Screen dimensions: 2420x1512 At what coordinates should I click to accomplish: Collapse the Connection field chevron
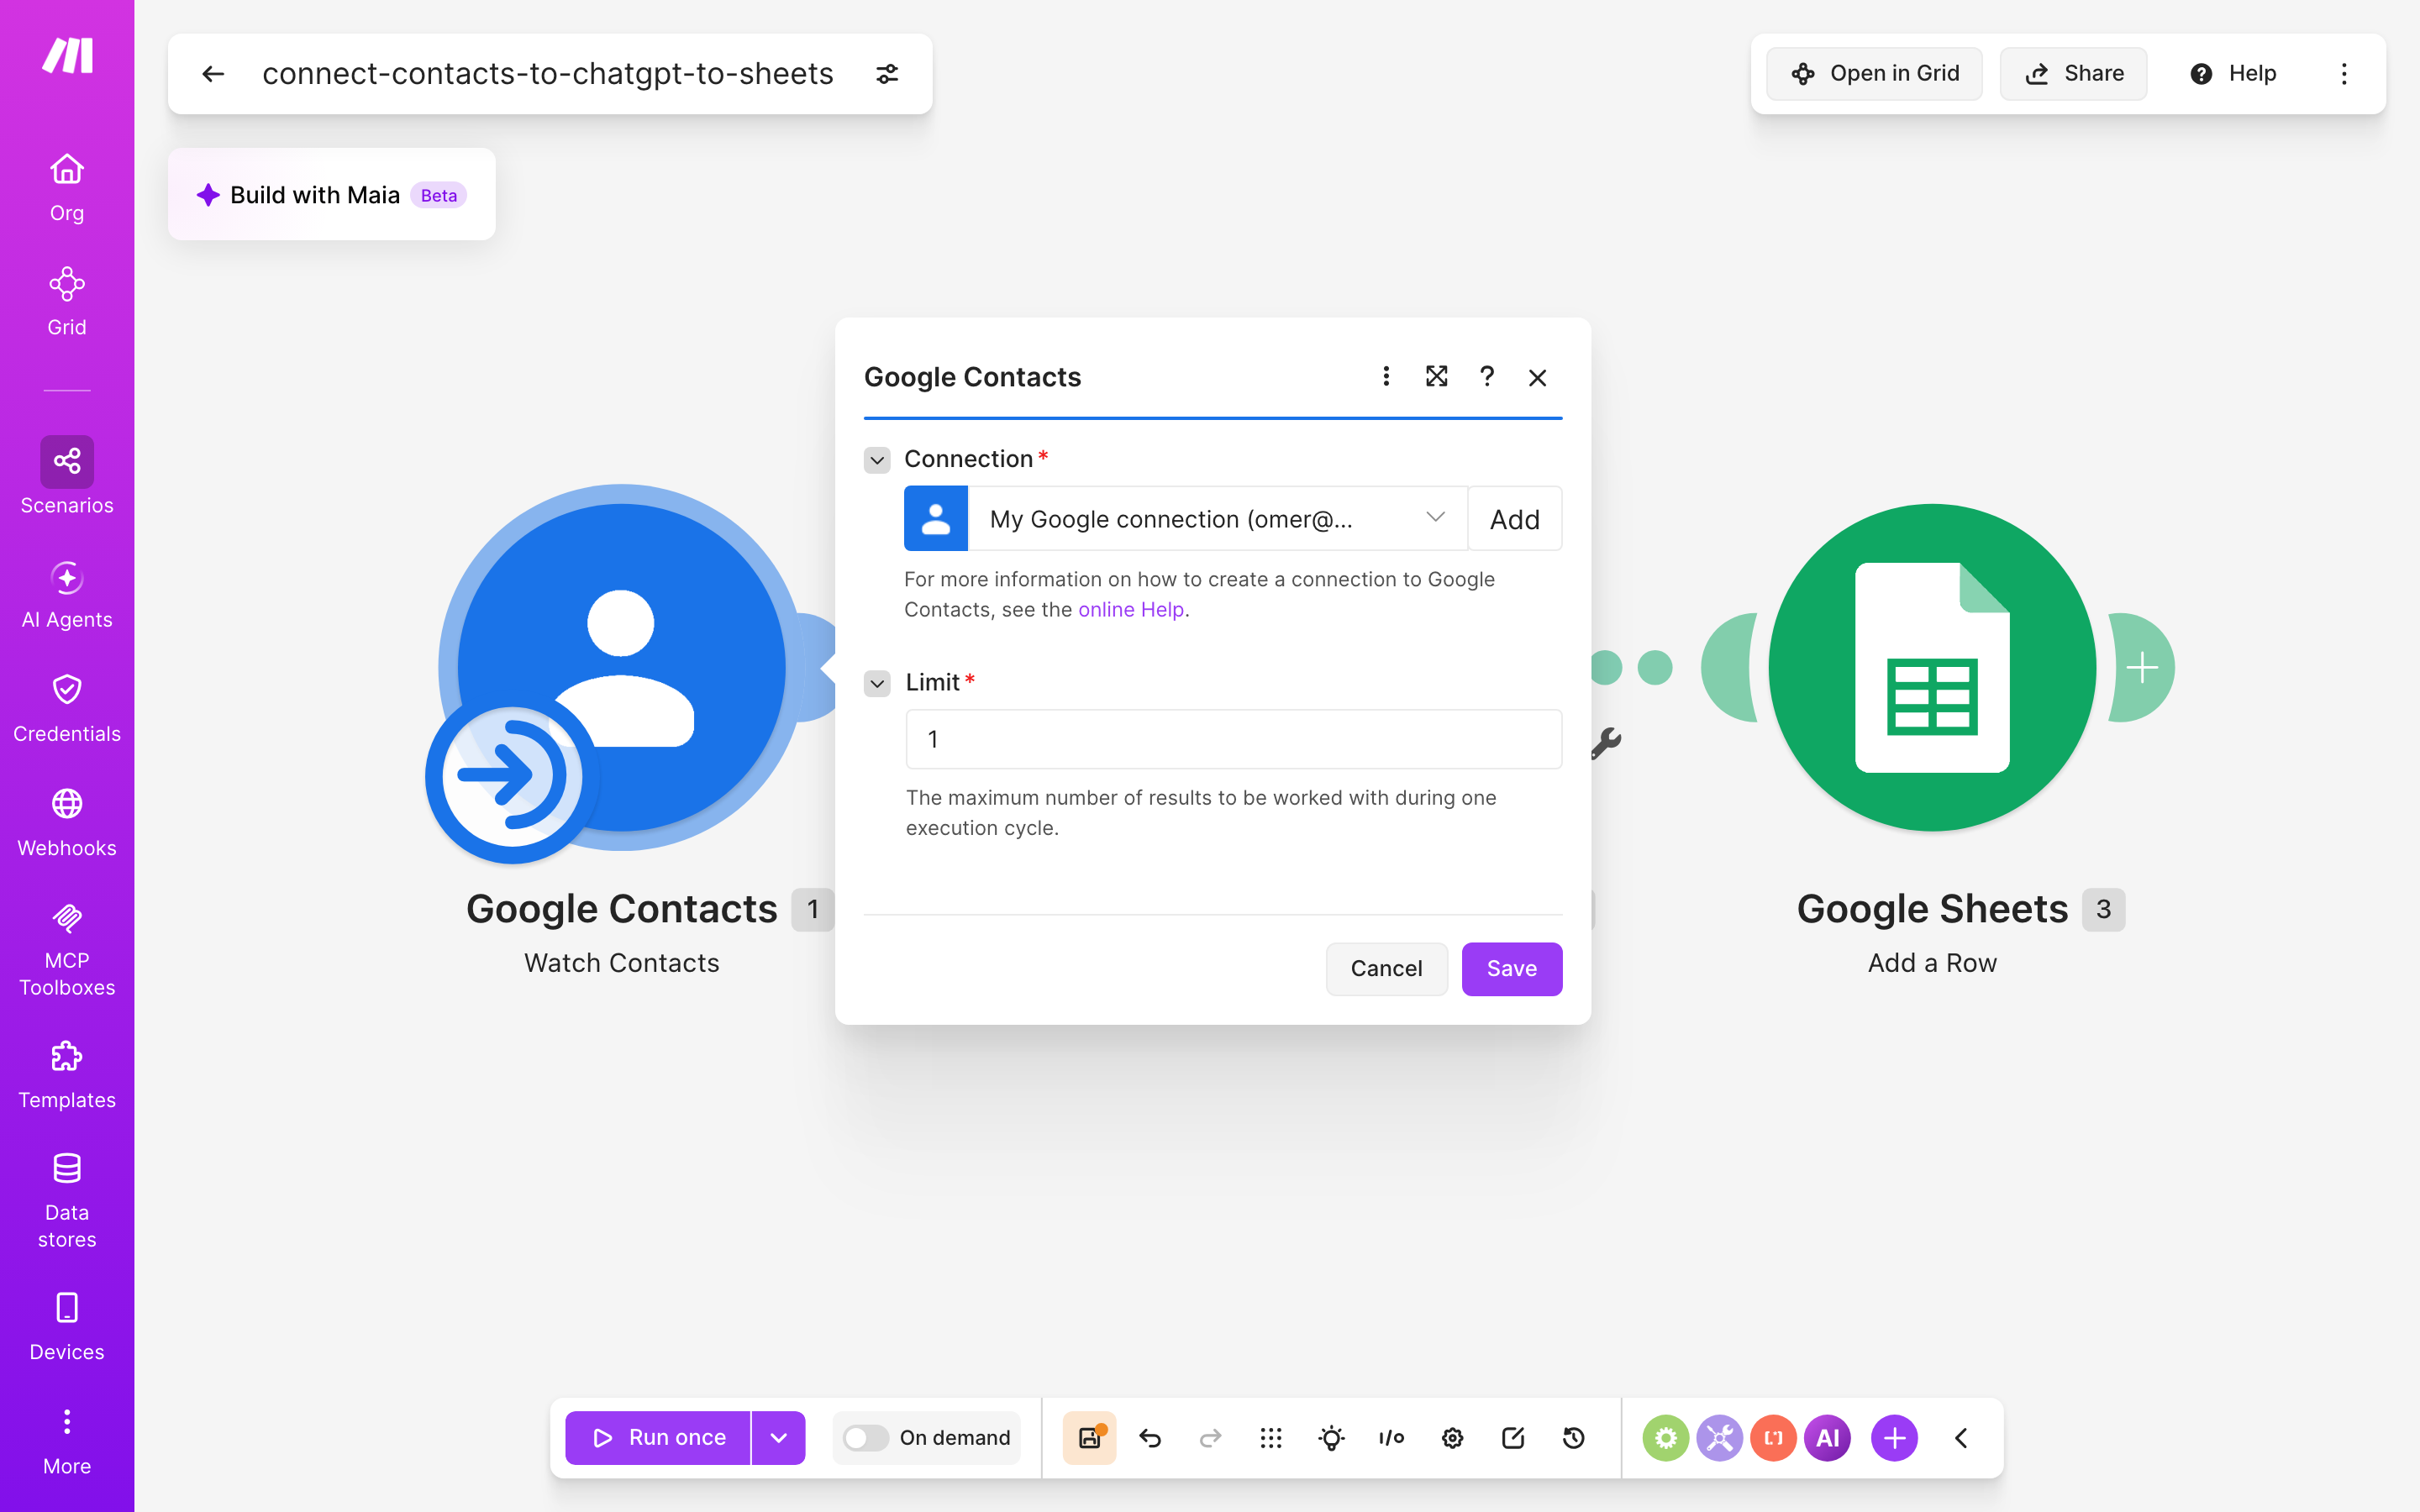877,460
